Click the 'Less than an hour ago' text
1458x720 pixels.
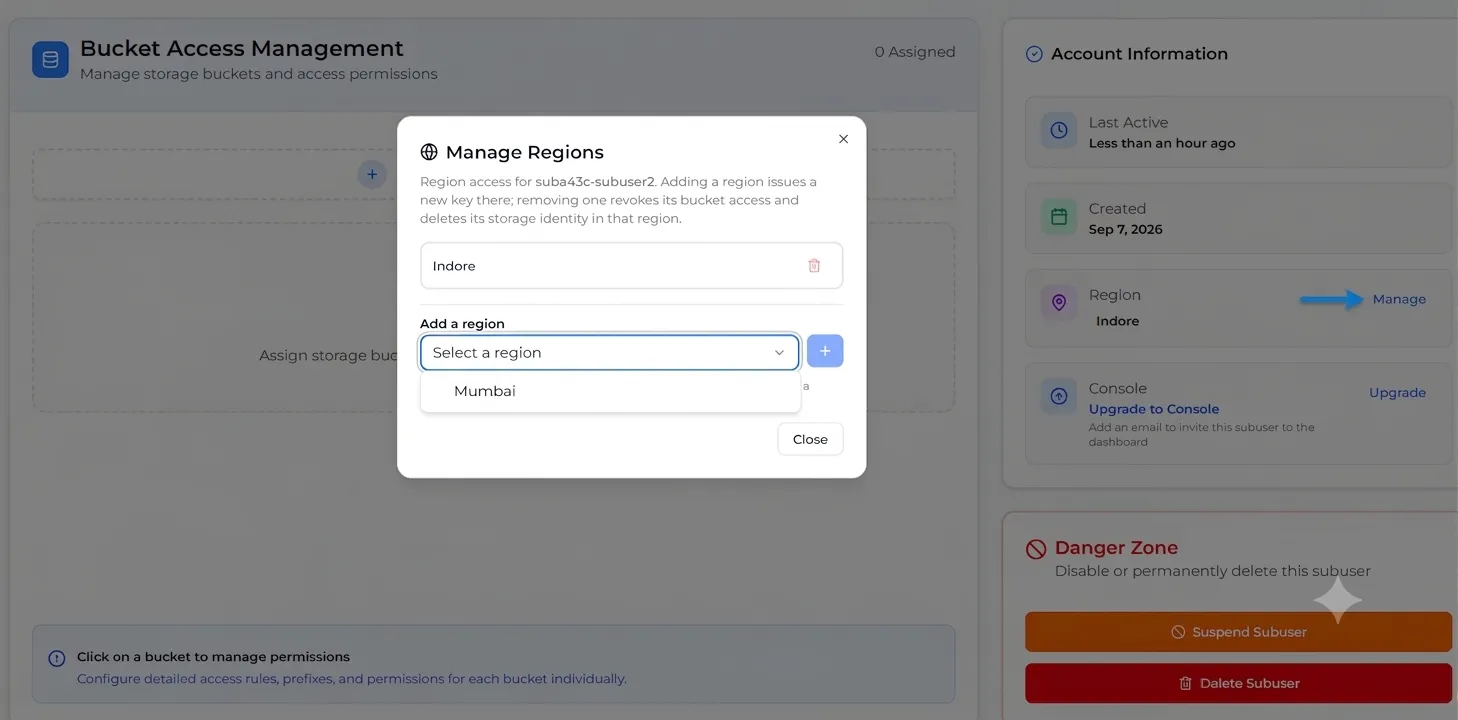pos(1162,143)
